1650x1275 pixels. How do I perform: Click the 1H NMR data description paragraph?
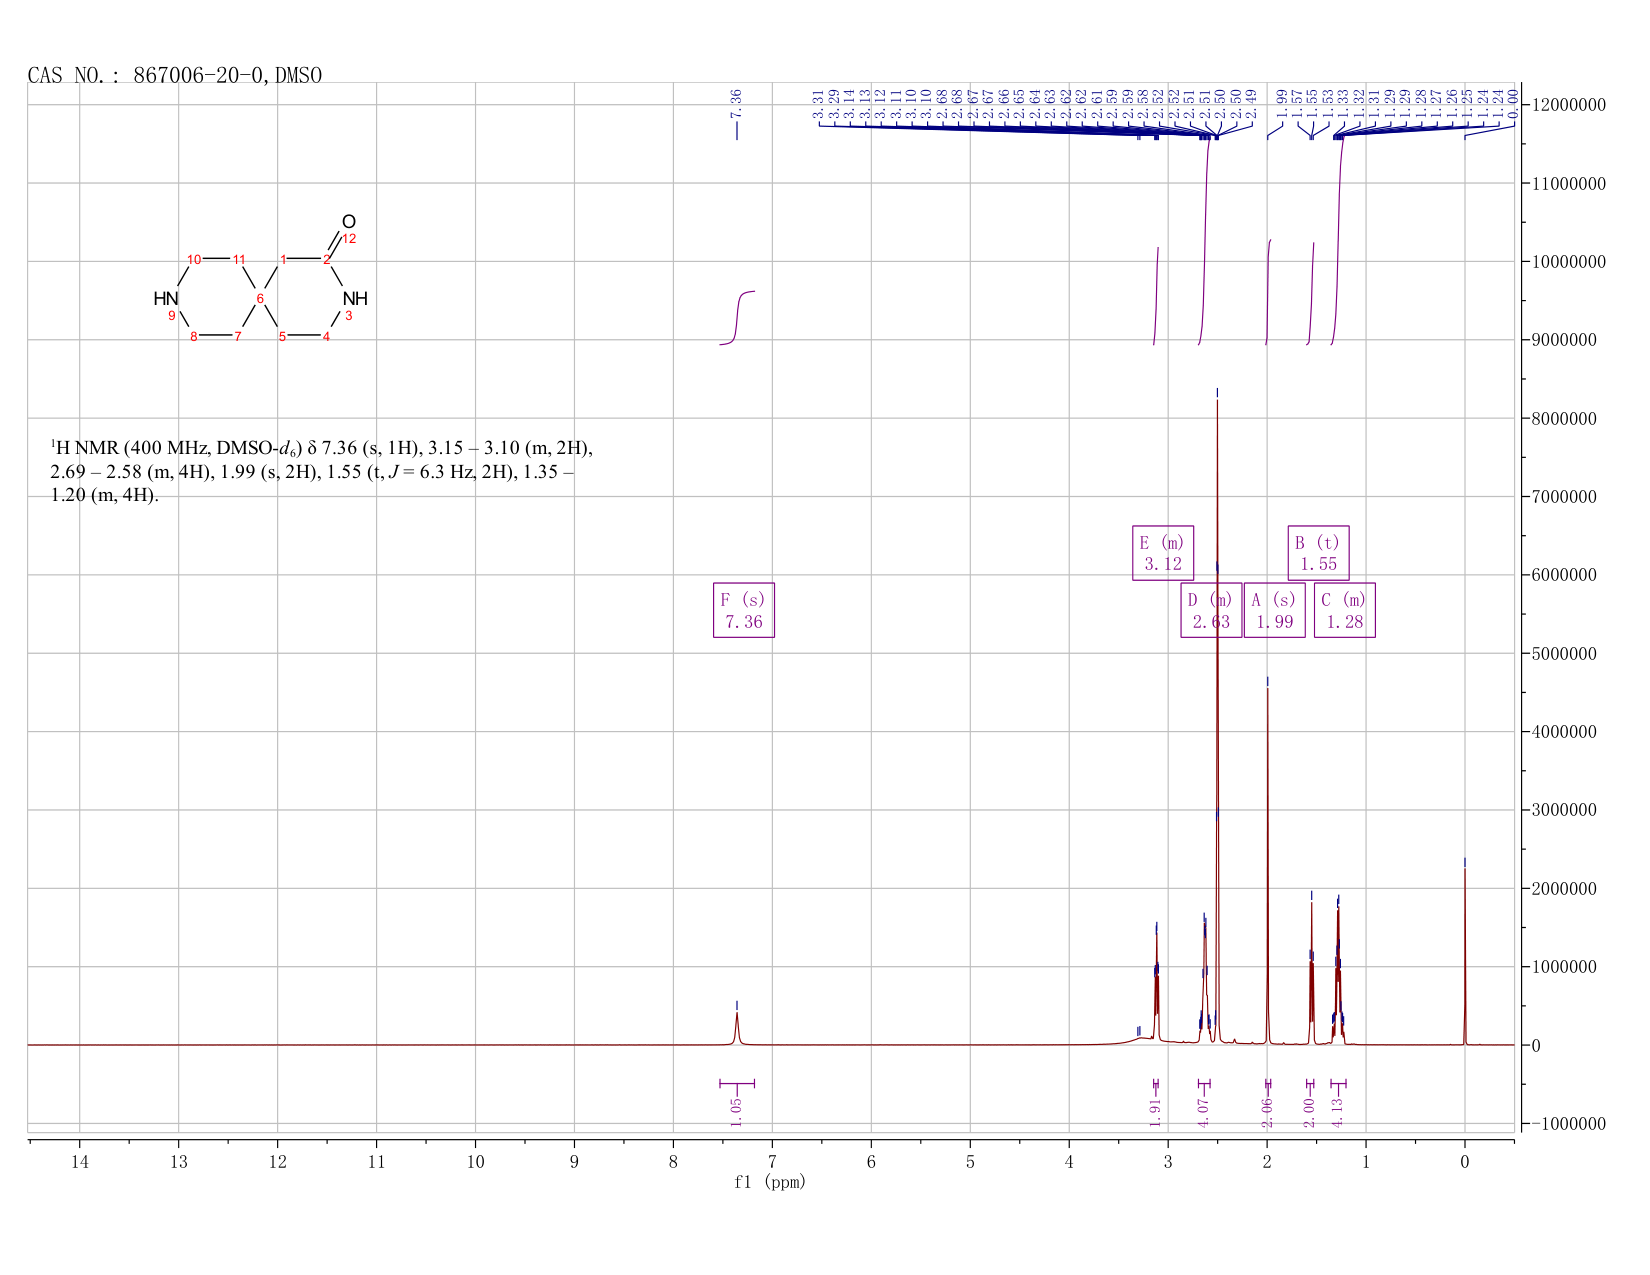(x=321, y=471)
